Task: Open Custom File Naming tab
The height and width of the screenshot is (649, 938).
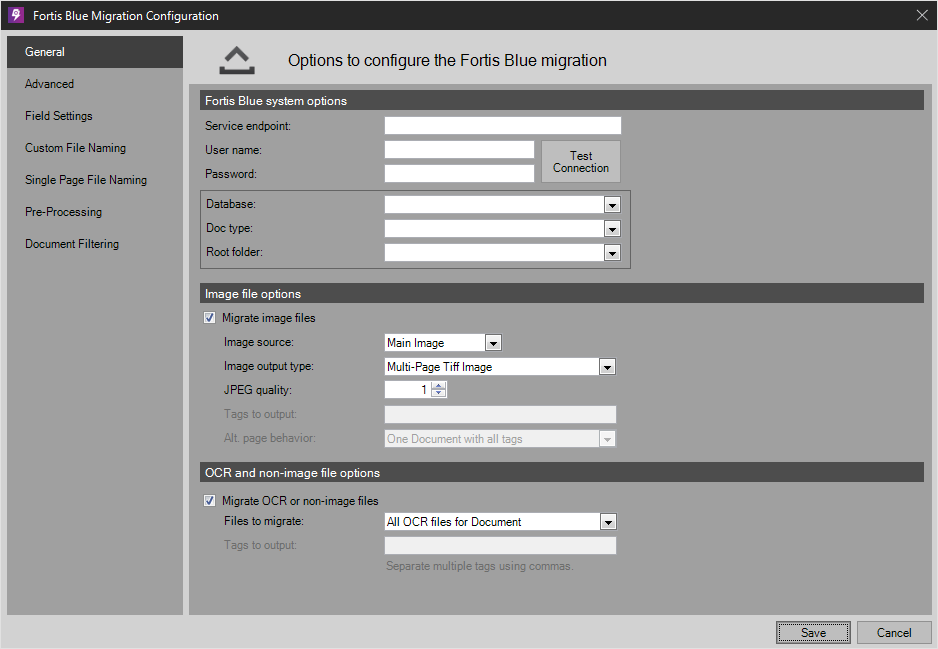Action: coord(95,148)
